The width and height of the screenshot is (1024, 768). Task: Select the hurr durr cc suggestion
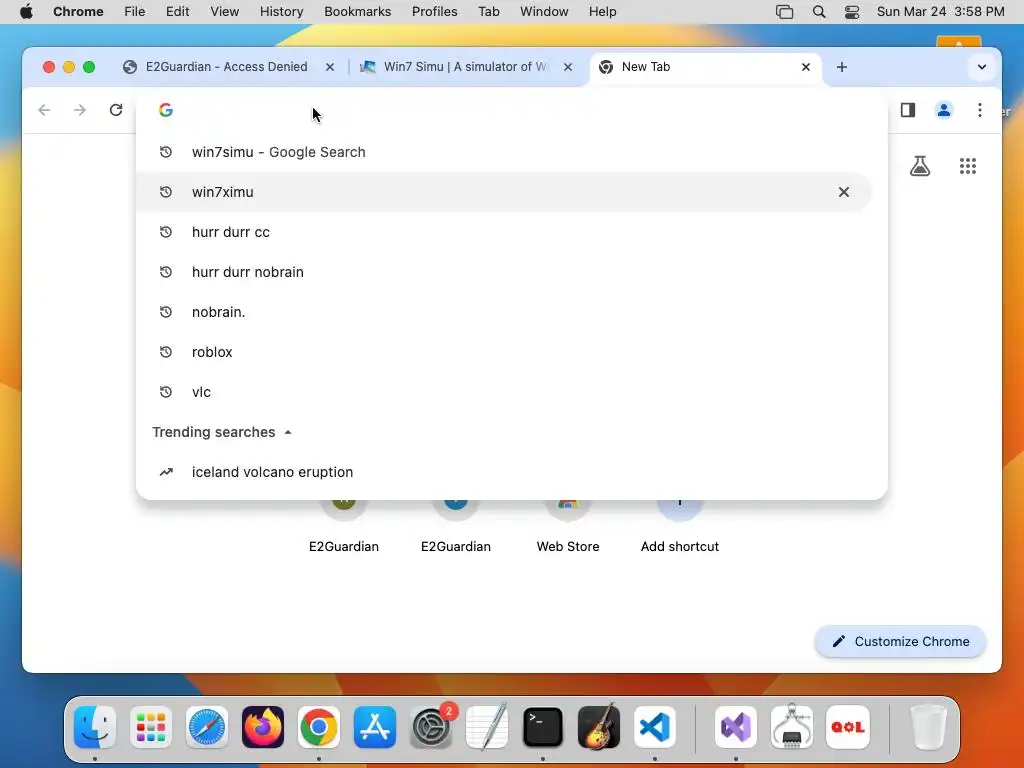click(x=503, y=232)
